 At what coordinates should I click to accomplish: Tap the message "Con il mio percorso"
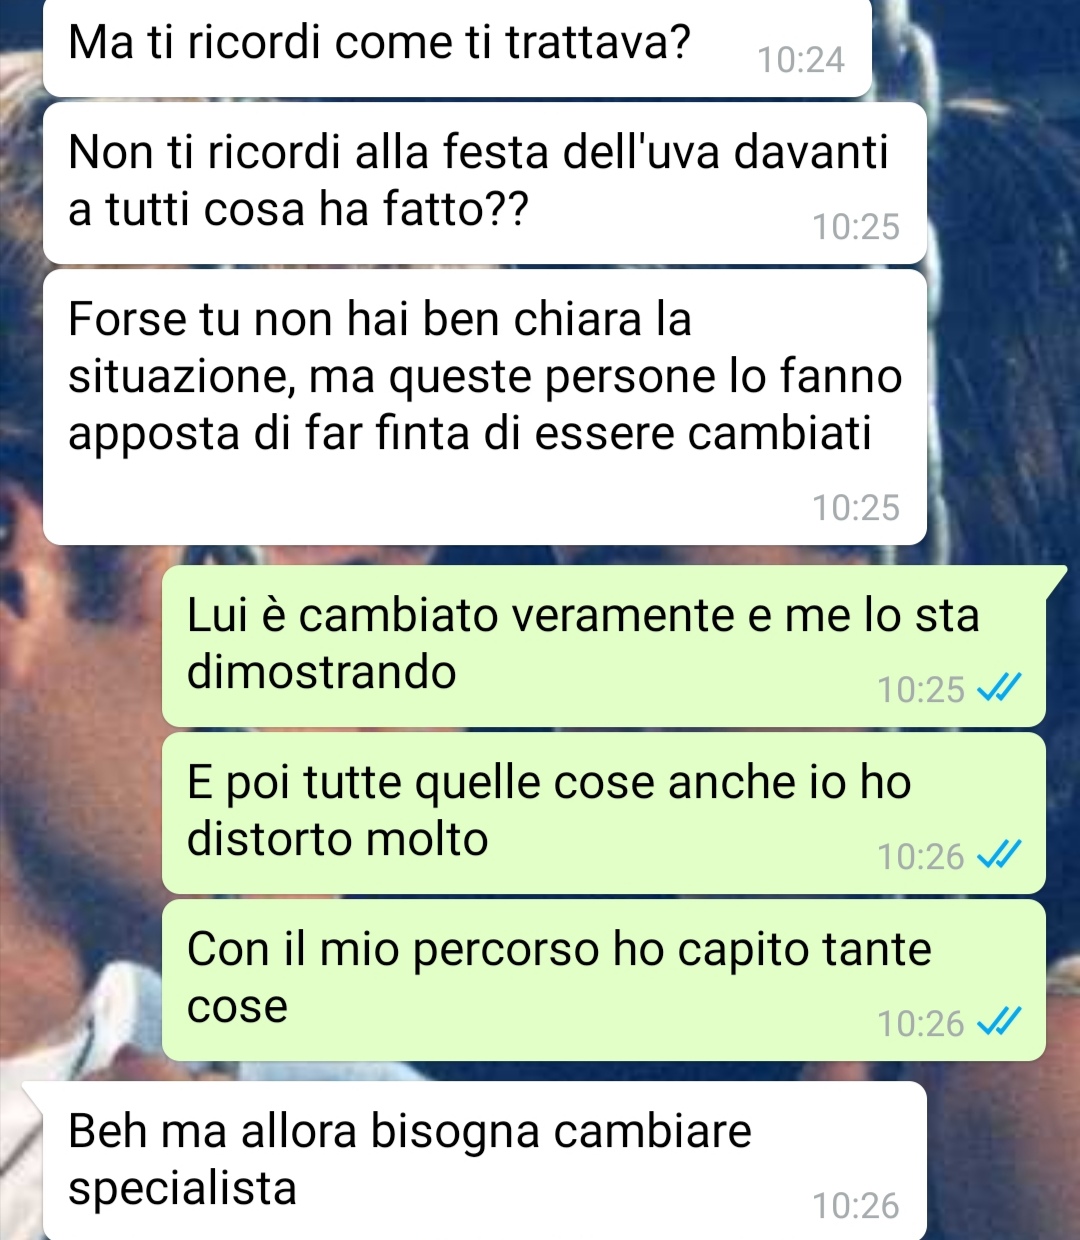[604, 980]
